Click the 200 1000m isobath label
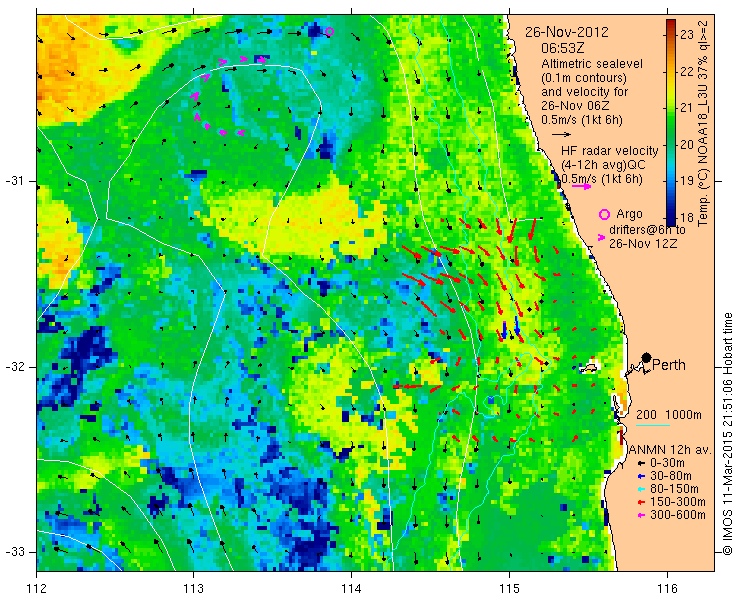The height and width of the screenshot is (600, 740). point(669,415)
